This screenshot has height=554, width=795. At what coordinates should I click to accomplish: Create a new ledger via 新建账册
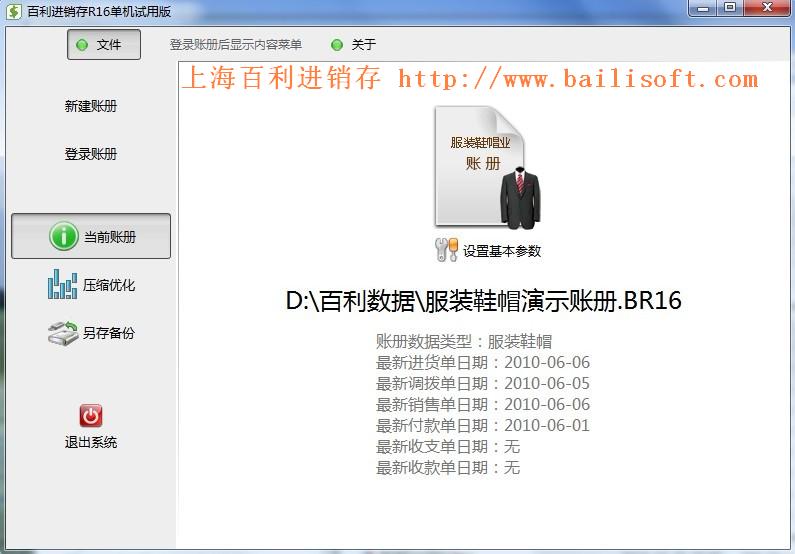click(x=91, y=106)
